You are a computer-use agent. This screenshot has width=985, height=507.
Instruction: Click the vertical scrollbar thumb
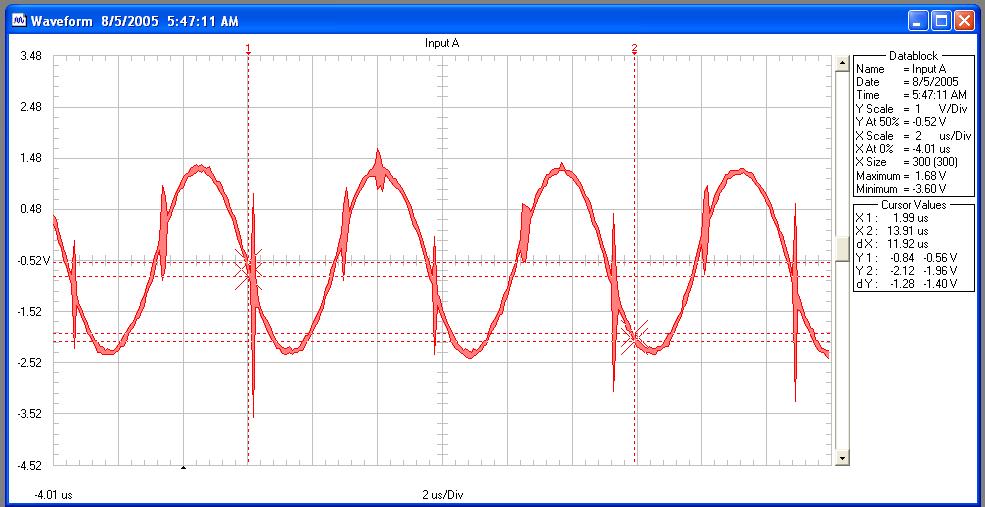(842, 249)
